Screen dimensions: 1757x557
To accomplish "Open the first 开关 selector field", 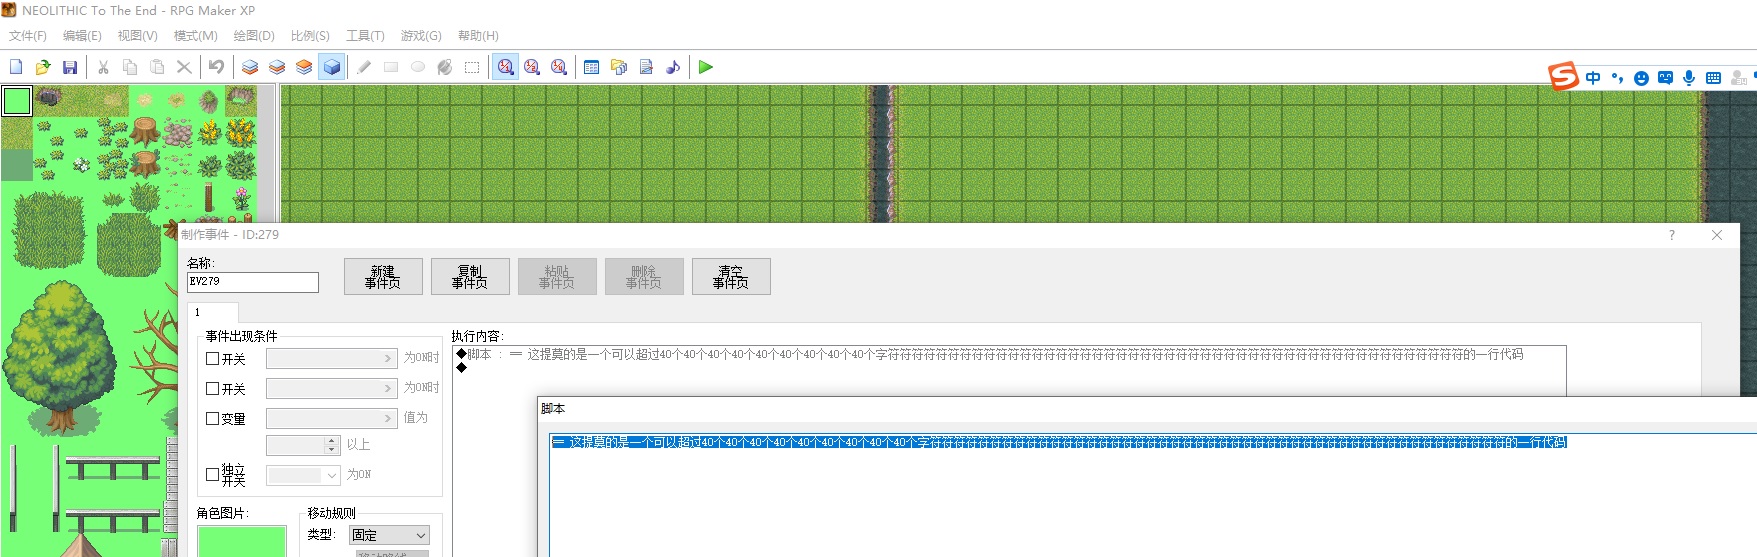I will (332, 358).
